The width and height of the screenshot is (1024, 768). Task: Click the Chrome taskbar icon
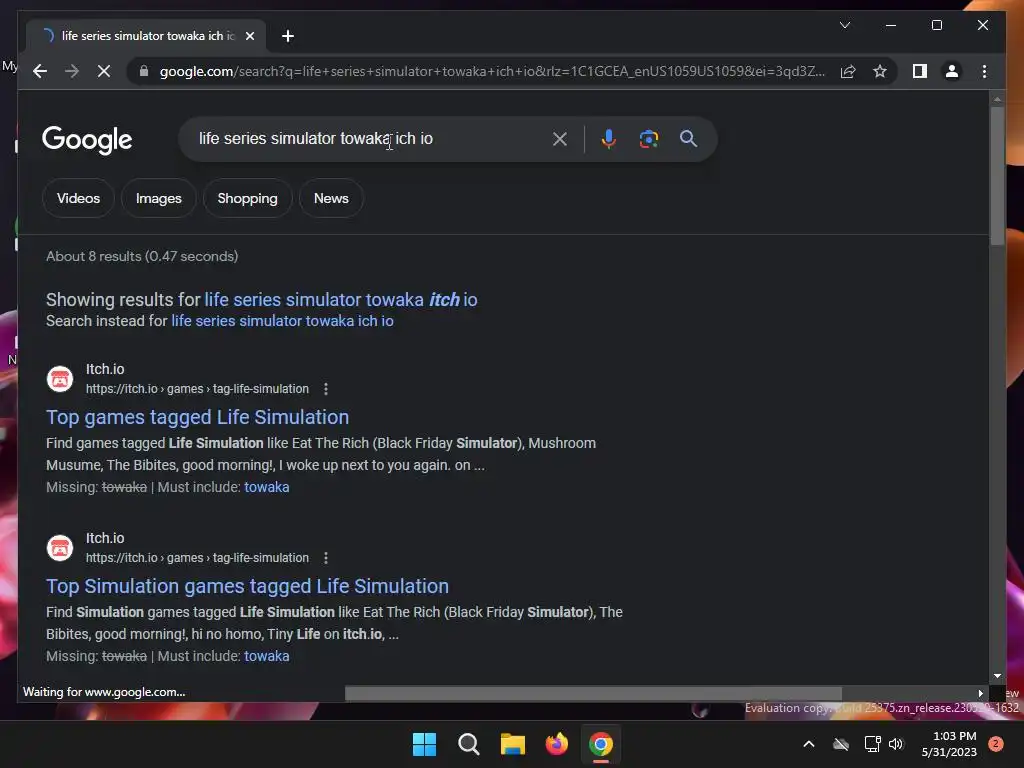tap(601, 744)
